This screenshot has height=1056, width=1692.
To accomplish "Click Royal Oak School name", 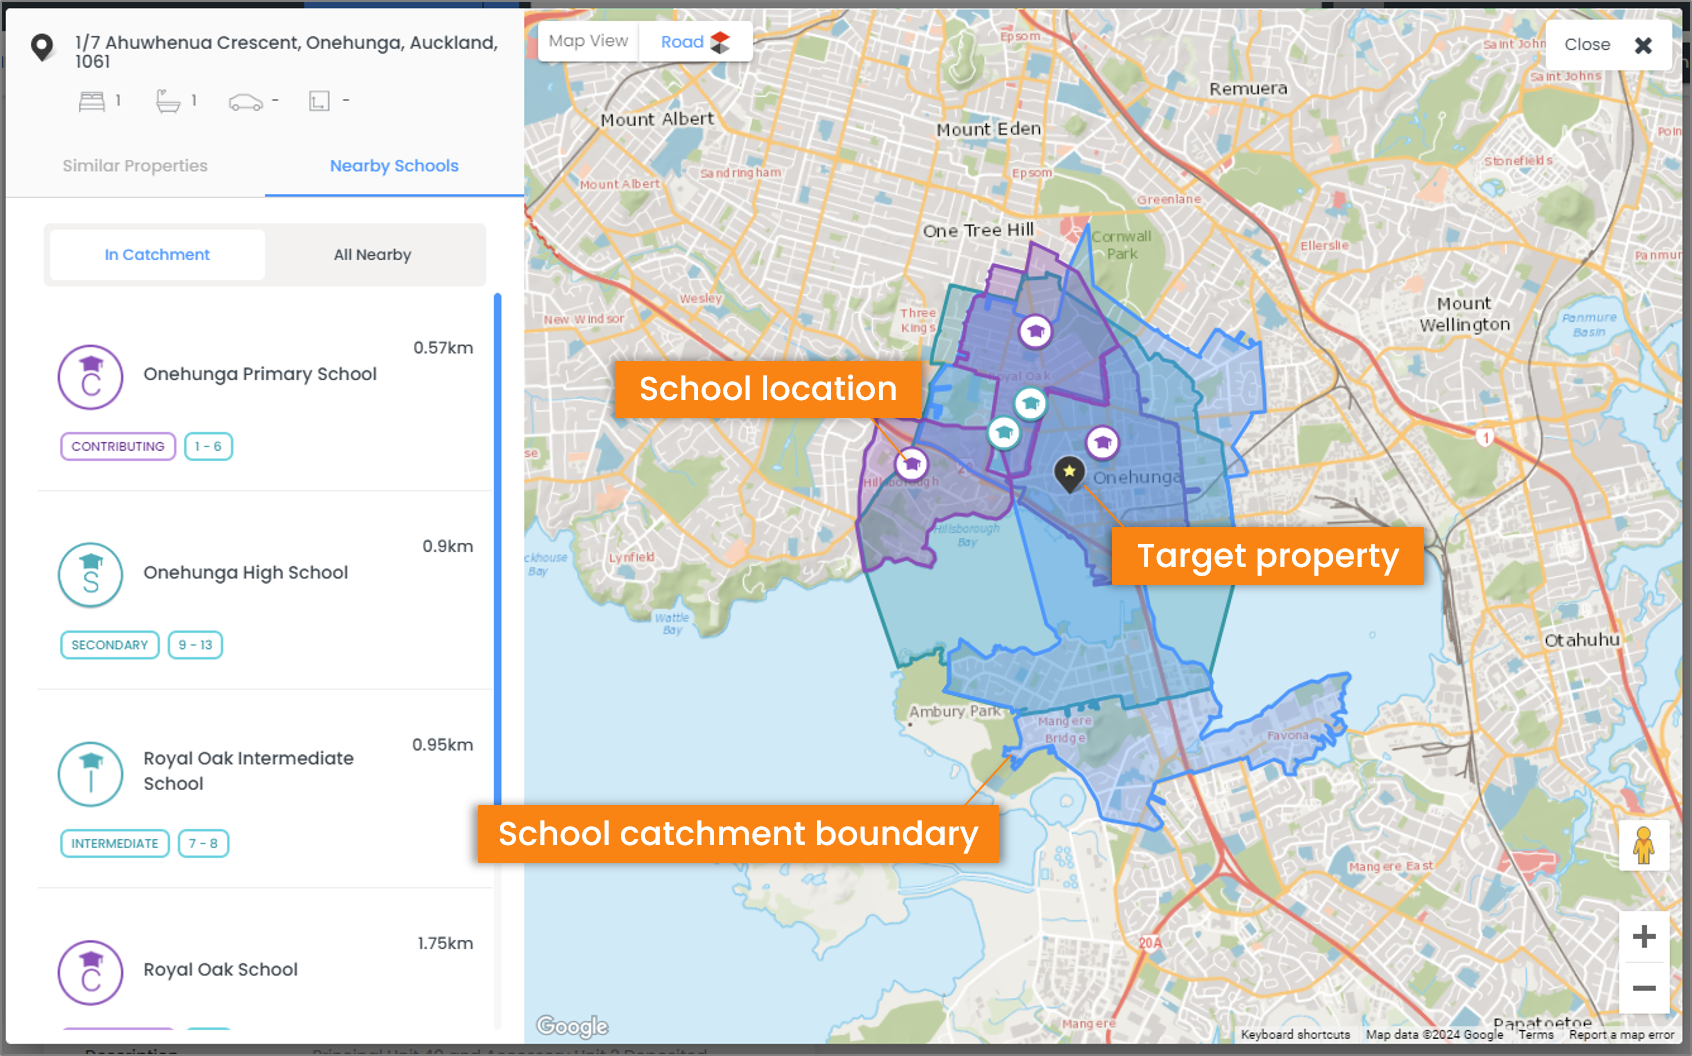I will point(220,970).
